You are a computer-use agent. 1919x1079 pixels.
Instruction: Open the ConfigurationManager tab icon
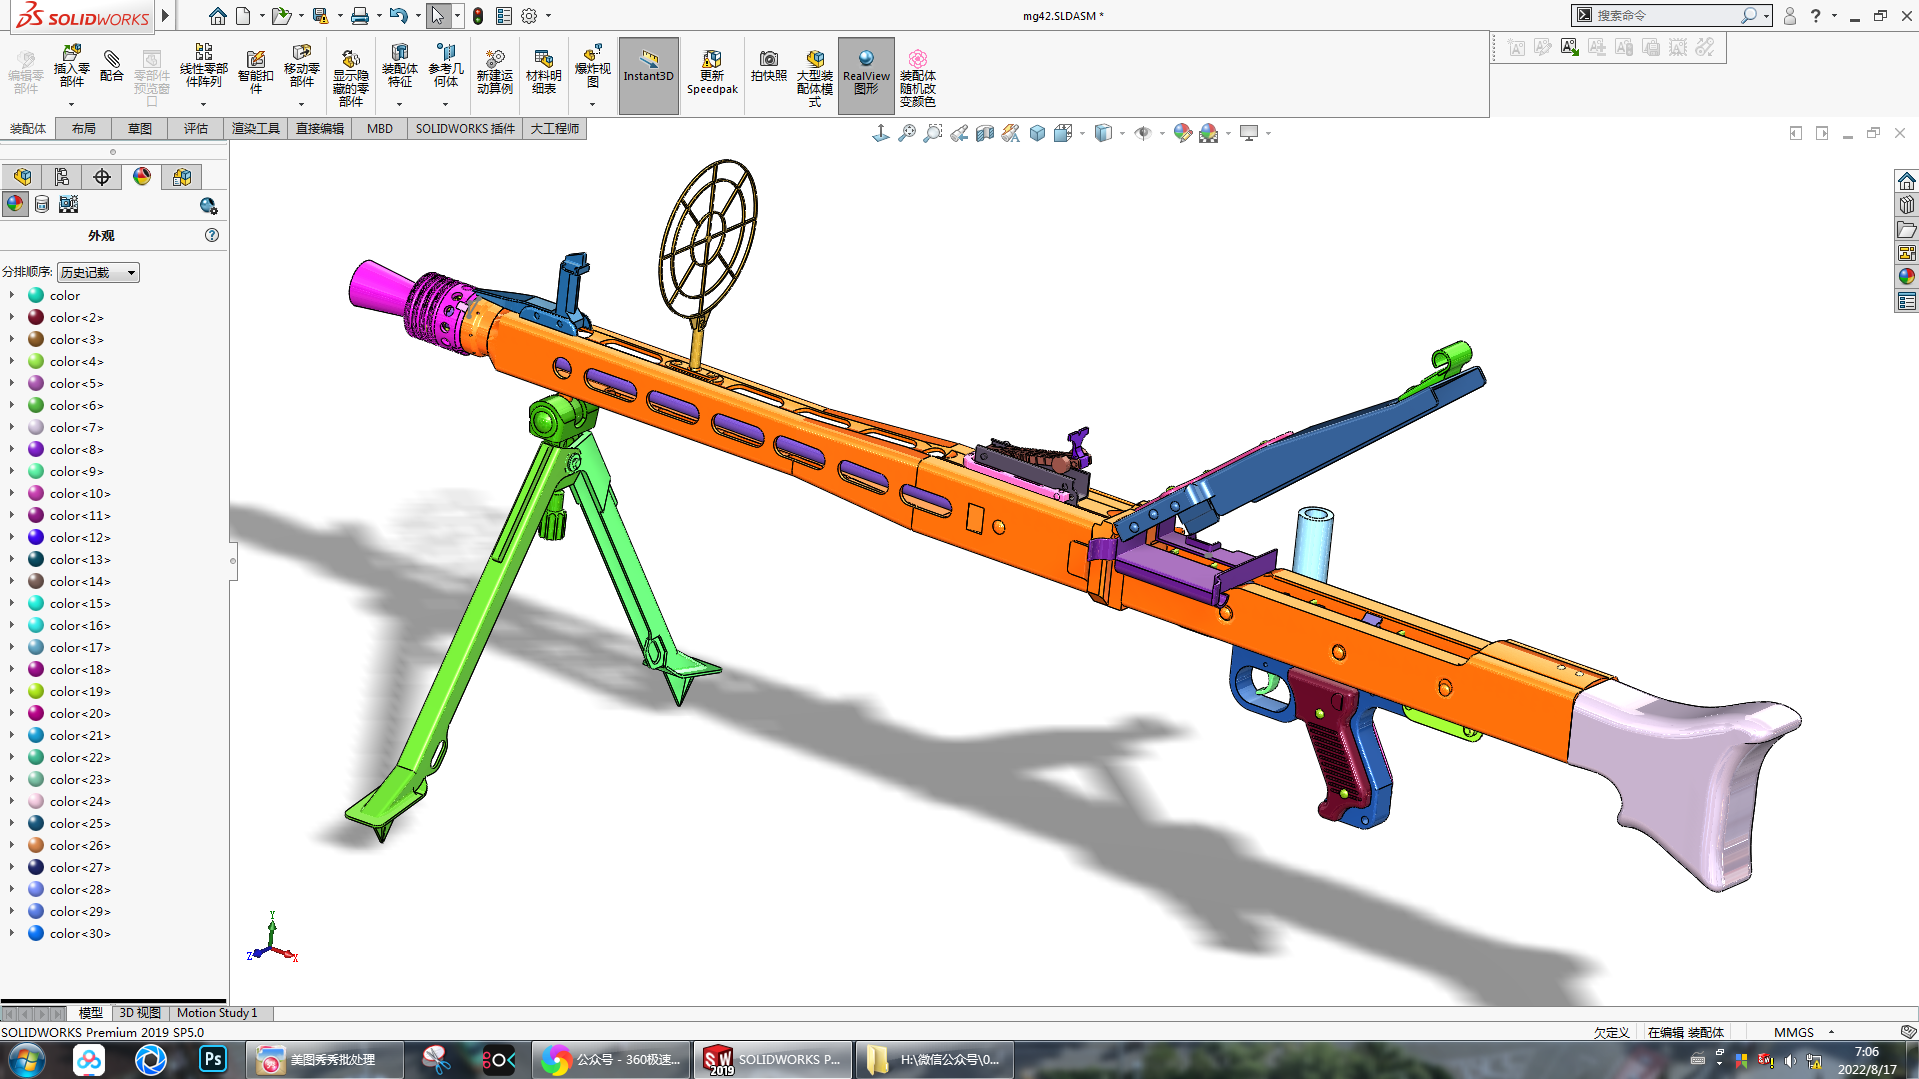click(62, 177)
